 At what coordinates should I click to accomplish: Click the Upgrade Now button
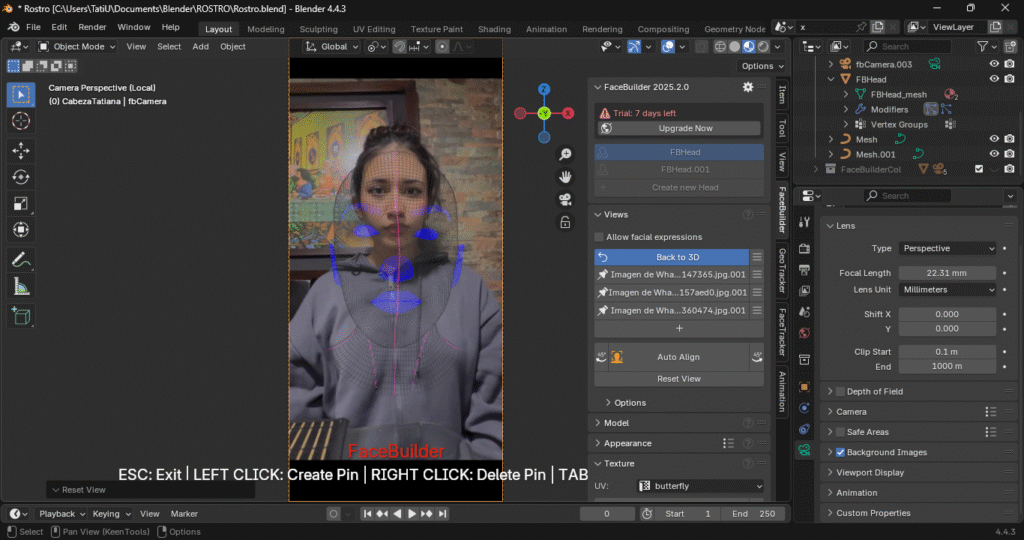685,128
